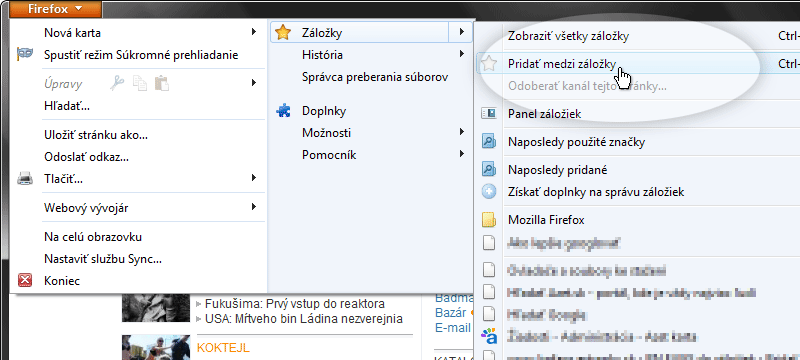Screen dimensions: 800x360
Task: Choose Odoslať odkaz...
Action: (x=86, y=157)
